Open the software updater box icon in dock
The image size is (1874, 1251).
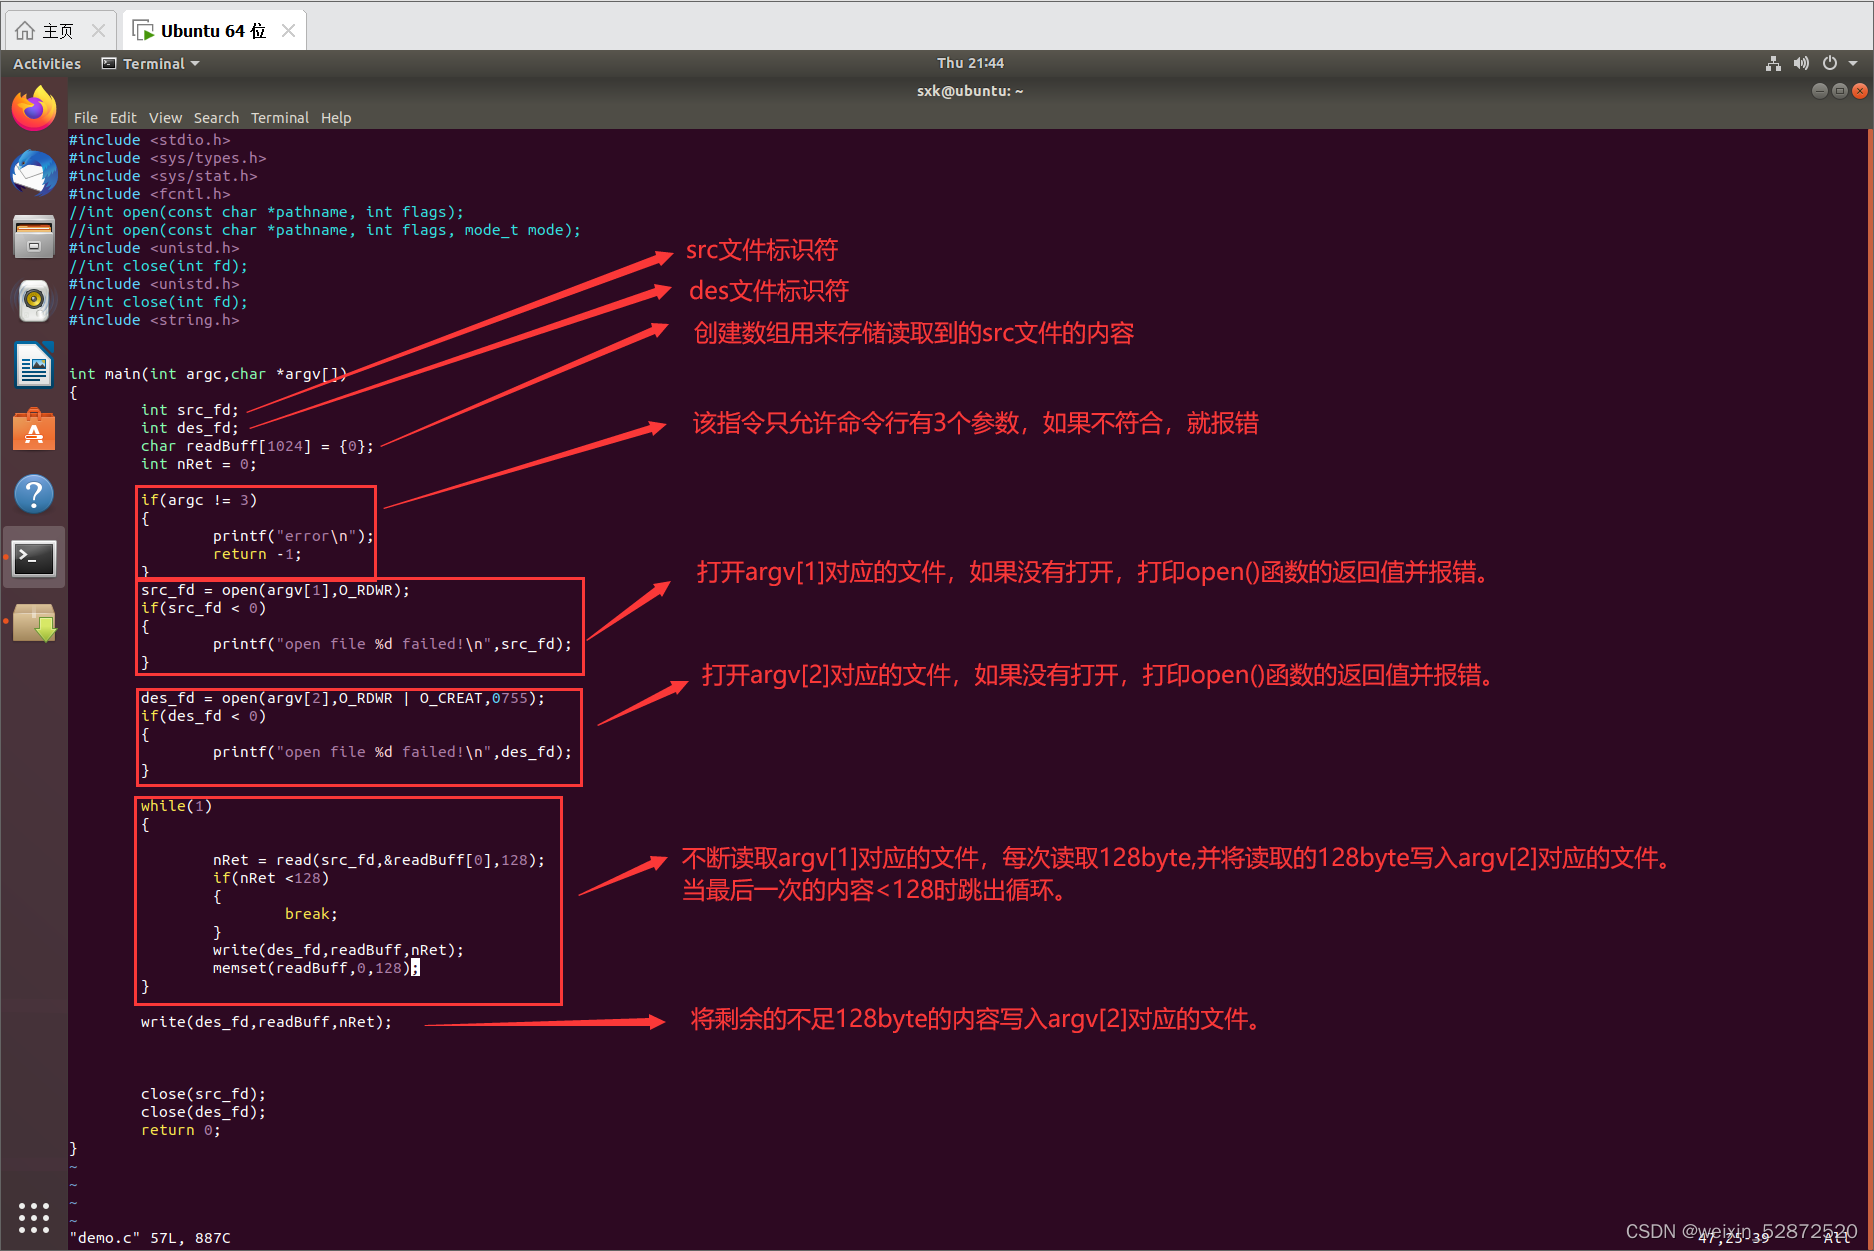pyautogui.click(x=34, y=622)
